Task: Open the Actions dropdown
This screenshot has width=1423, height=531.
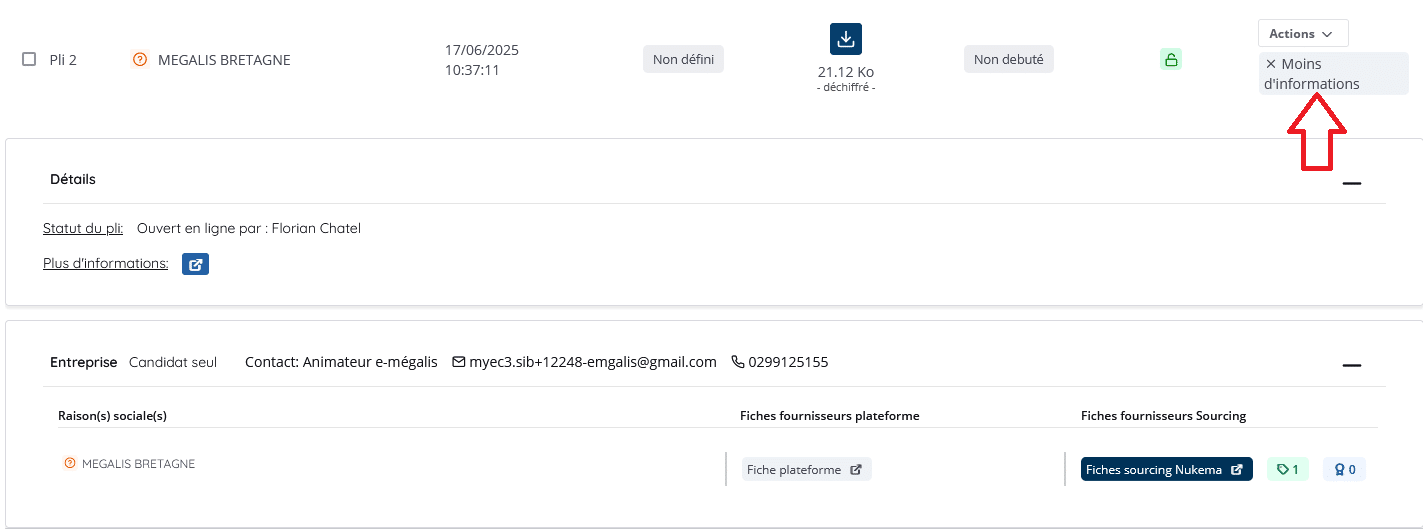Action: pos(1303,33)
